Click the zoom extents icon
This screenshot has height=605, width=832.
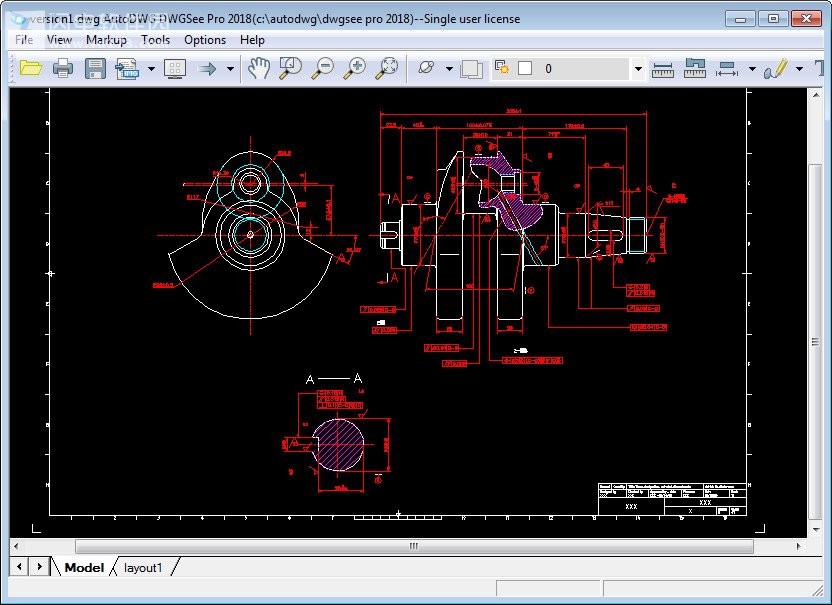[x=387, y=68]
